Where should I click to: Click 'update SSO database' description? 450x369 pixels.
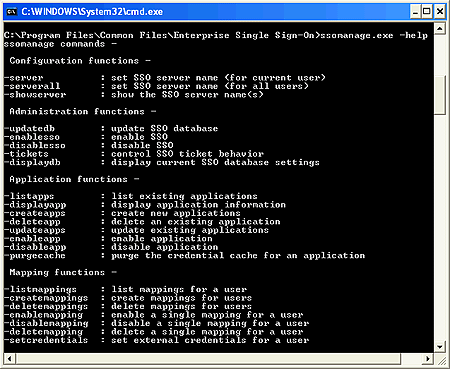[x=165, y=129]
